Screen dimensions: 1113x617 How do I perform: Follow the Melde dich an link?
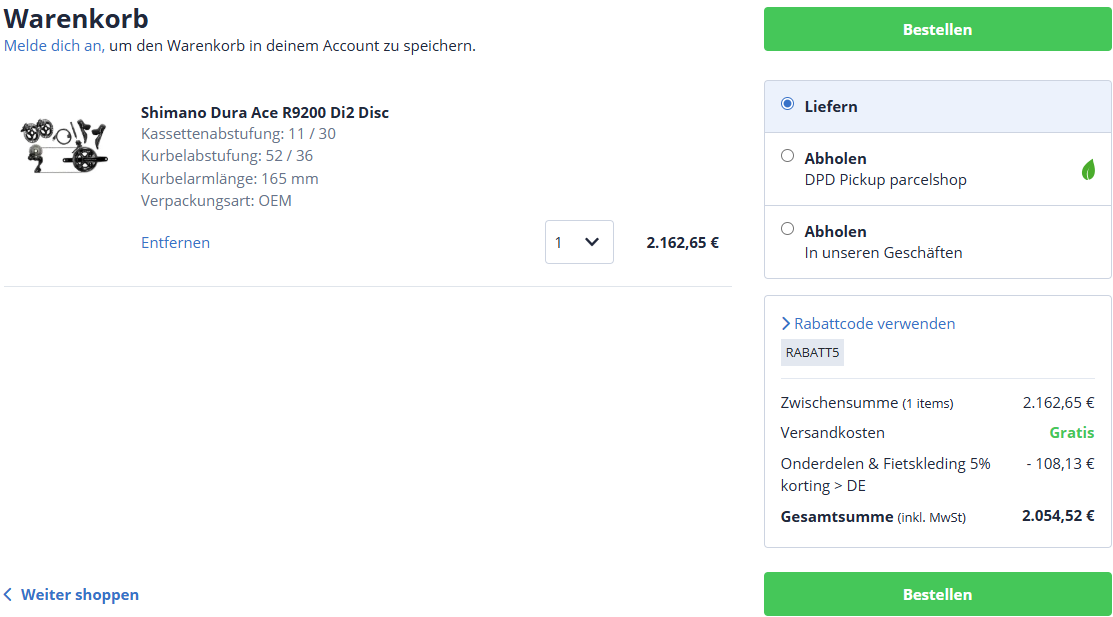click(x=53, y=46)
